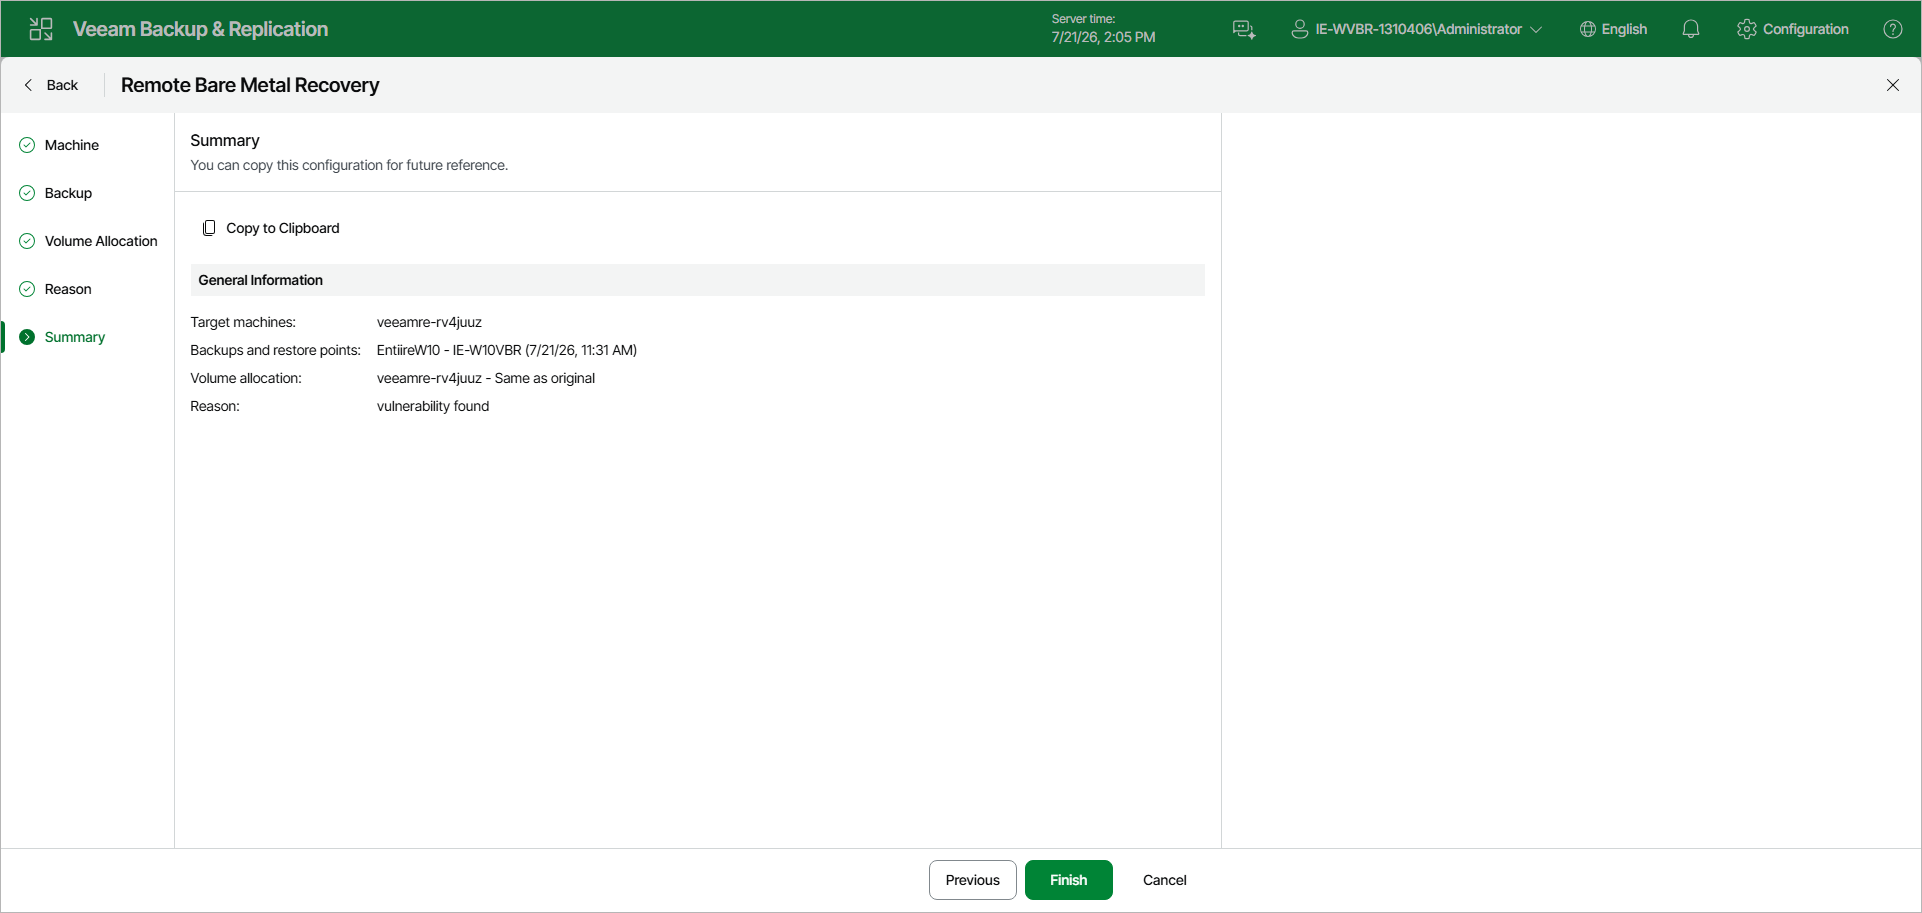Go Back from the wizard
This screenshot has height=913, width=1922.
(x=51, y=85)
